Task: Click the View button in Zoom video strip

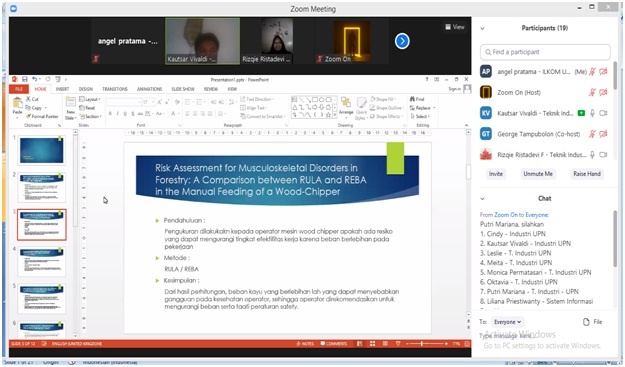Action: pos(455,27)
